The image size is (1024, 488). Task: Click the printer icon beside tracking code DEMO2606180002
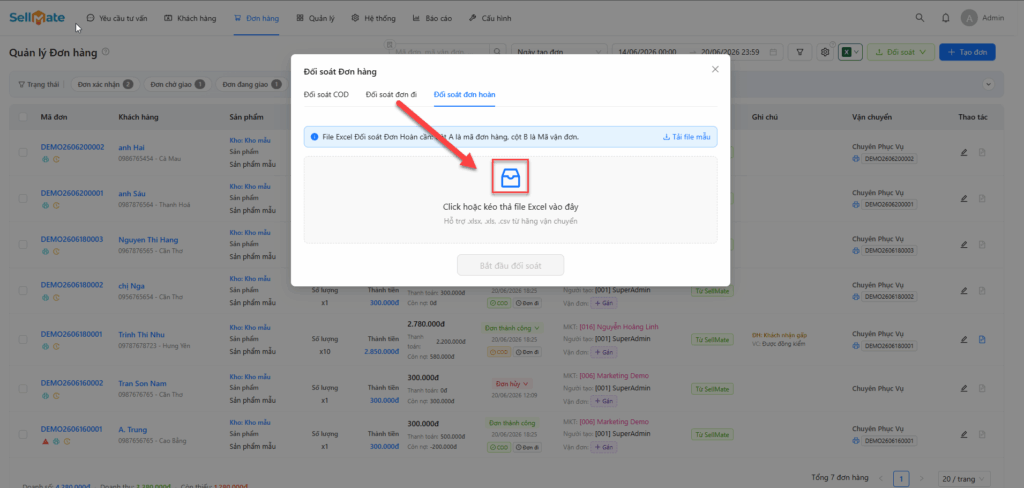pos(856,297)
